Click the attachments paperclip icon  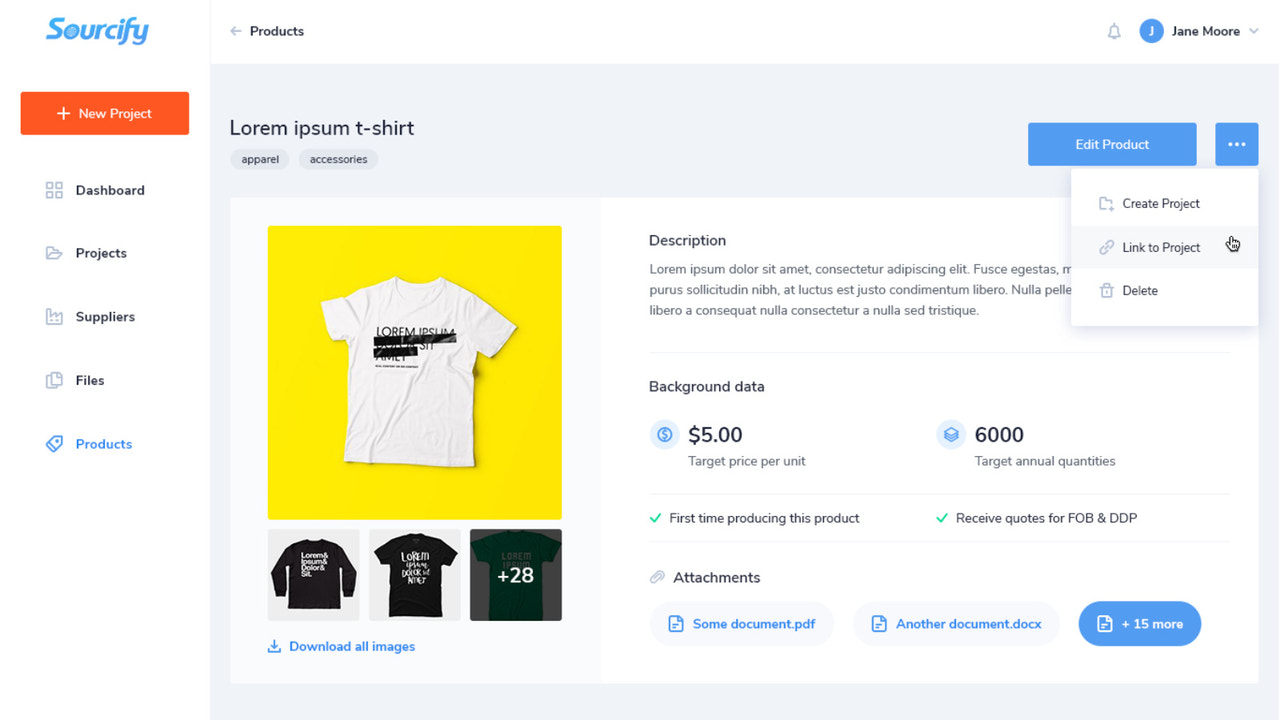(657, 577)
